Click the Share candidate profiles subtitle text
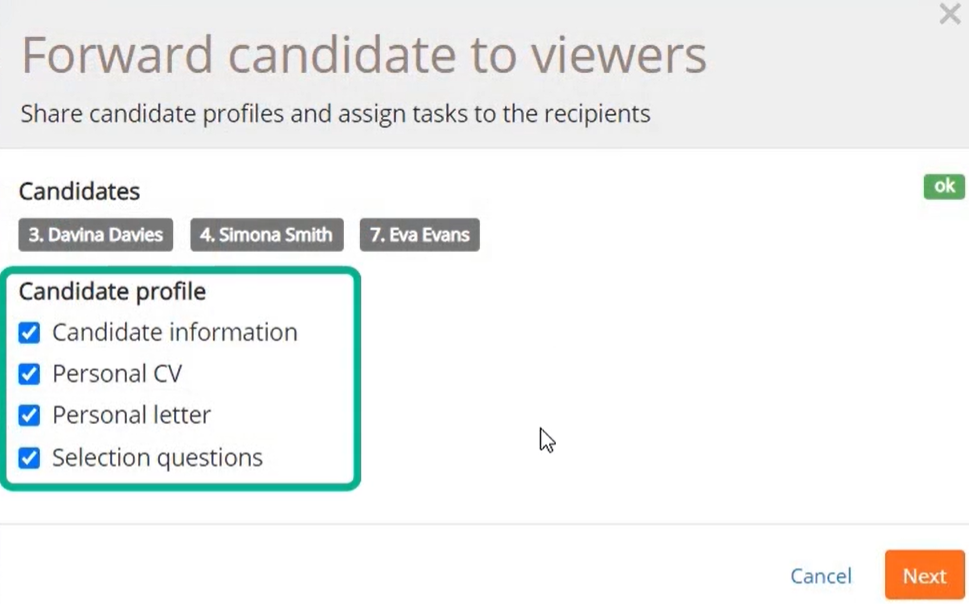 point(336,114)
